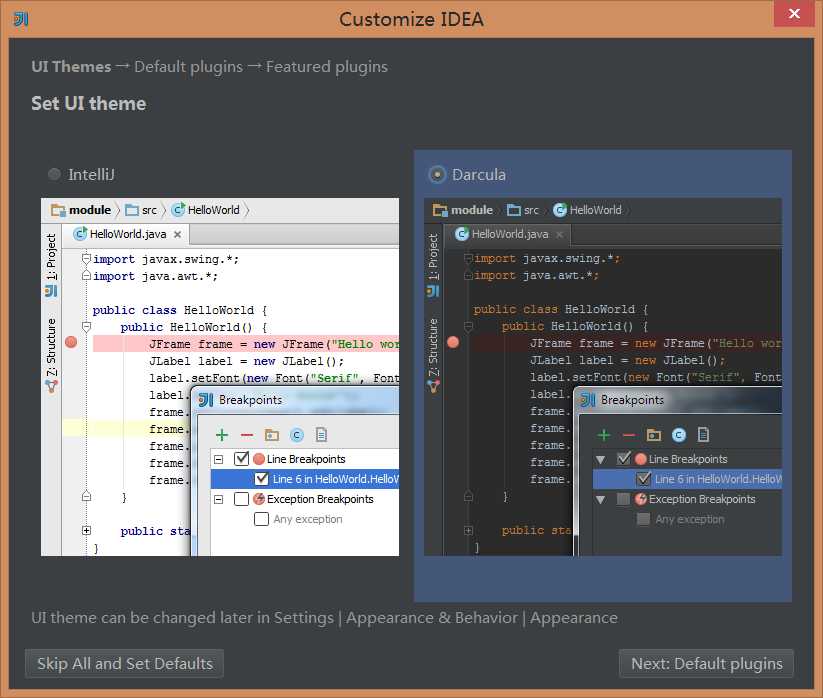Collapse first import fold marker in IntelliJ preview

(87, 258)
